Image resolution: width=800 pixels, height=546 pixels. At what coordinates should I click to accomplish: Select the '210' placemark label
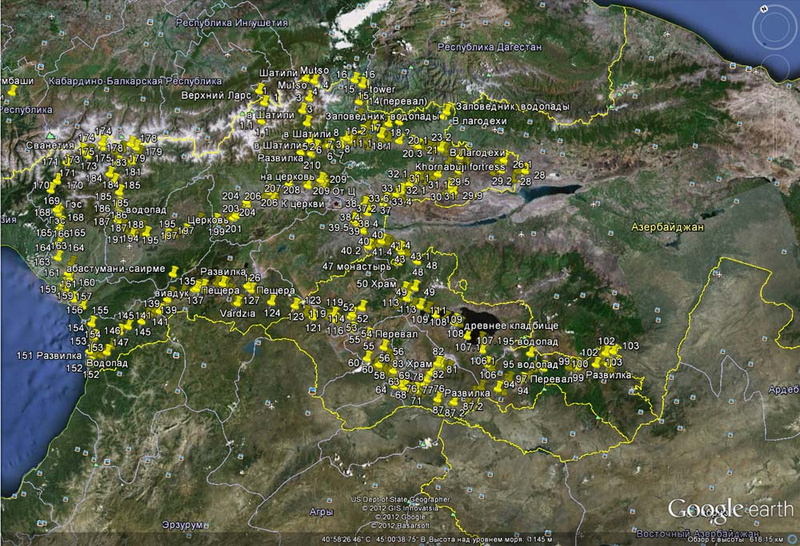(312, 165)
